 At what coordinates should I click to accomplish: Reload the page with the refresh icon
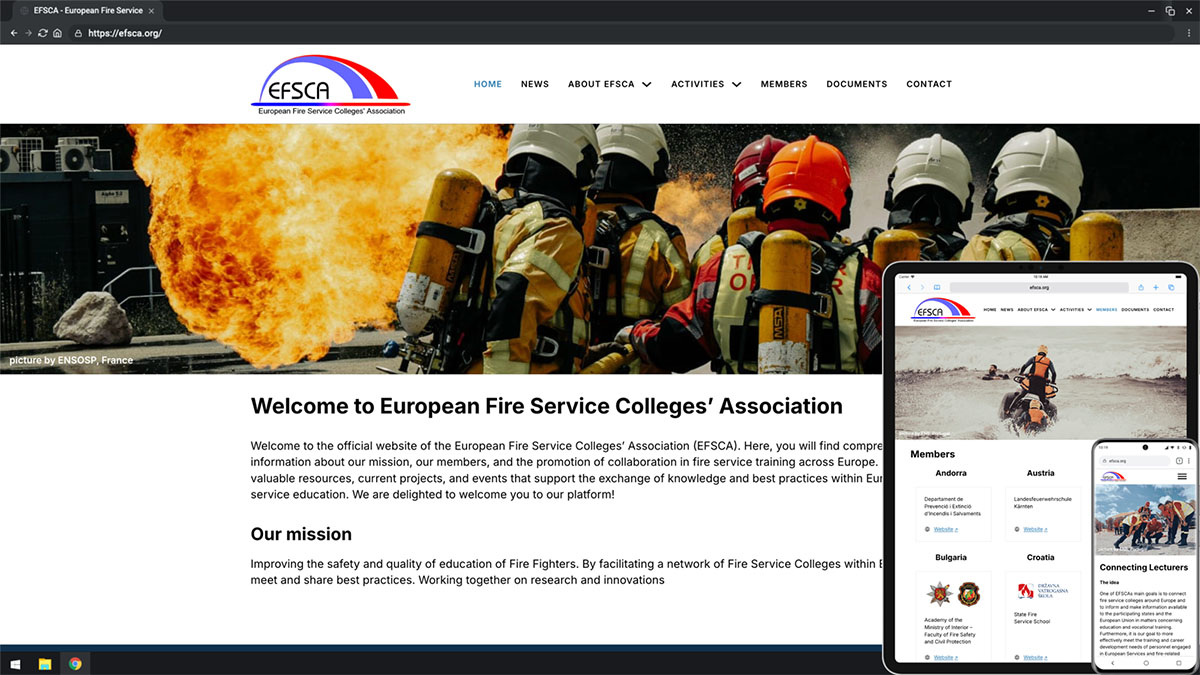(42, 33)
